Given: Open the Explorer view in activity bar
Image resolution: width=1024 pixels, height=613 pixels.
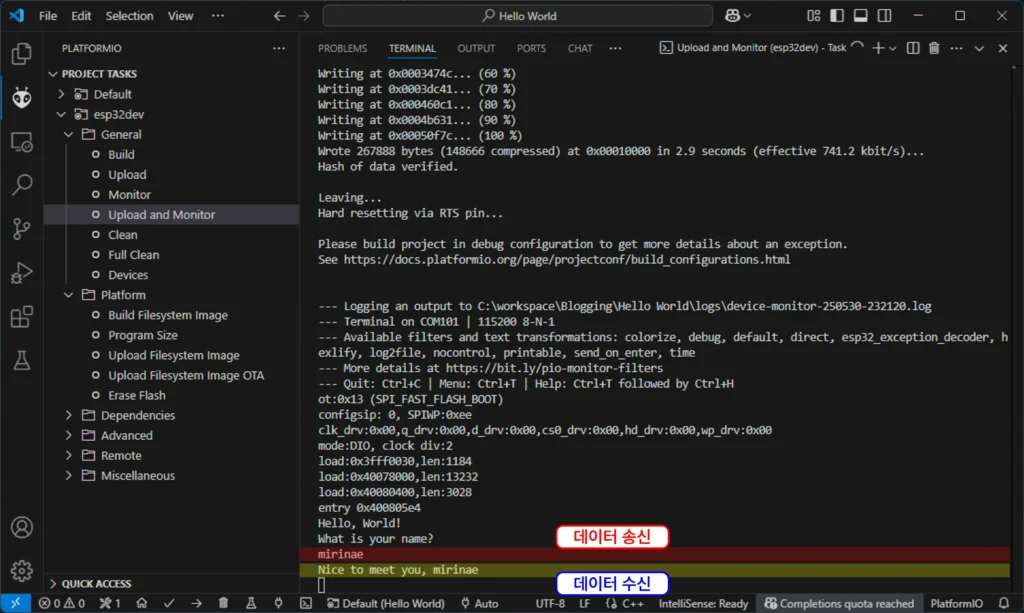Looking at the screenshot, I should (x=22, y=54).
